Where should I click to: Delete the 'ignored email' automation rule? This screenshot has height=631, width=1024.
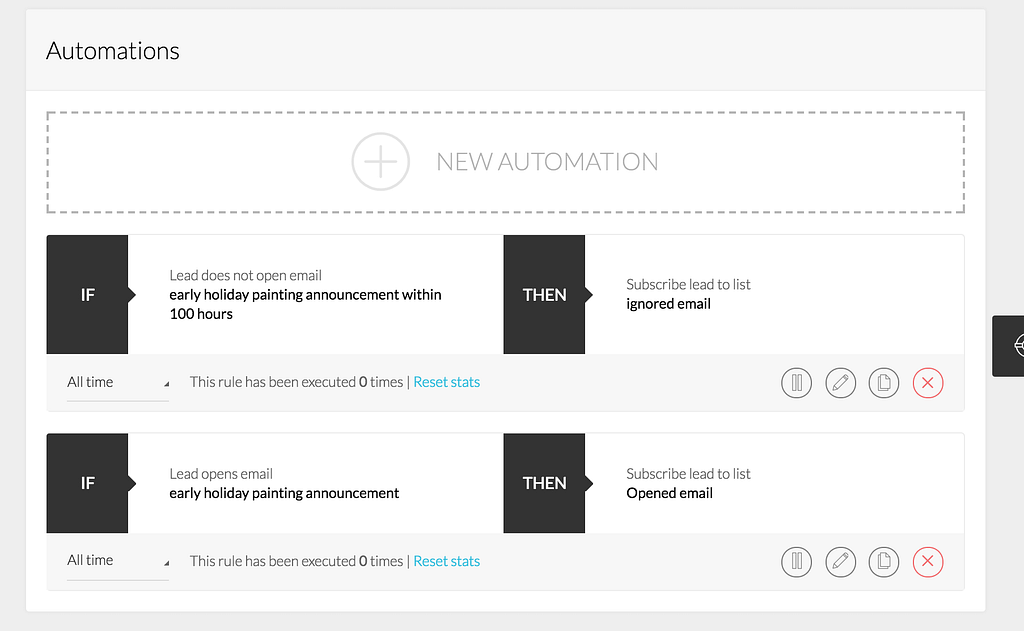click(927, 383)
